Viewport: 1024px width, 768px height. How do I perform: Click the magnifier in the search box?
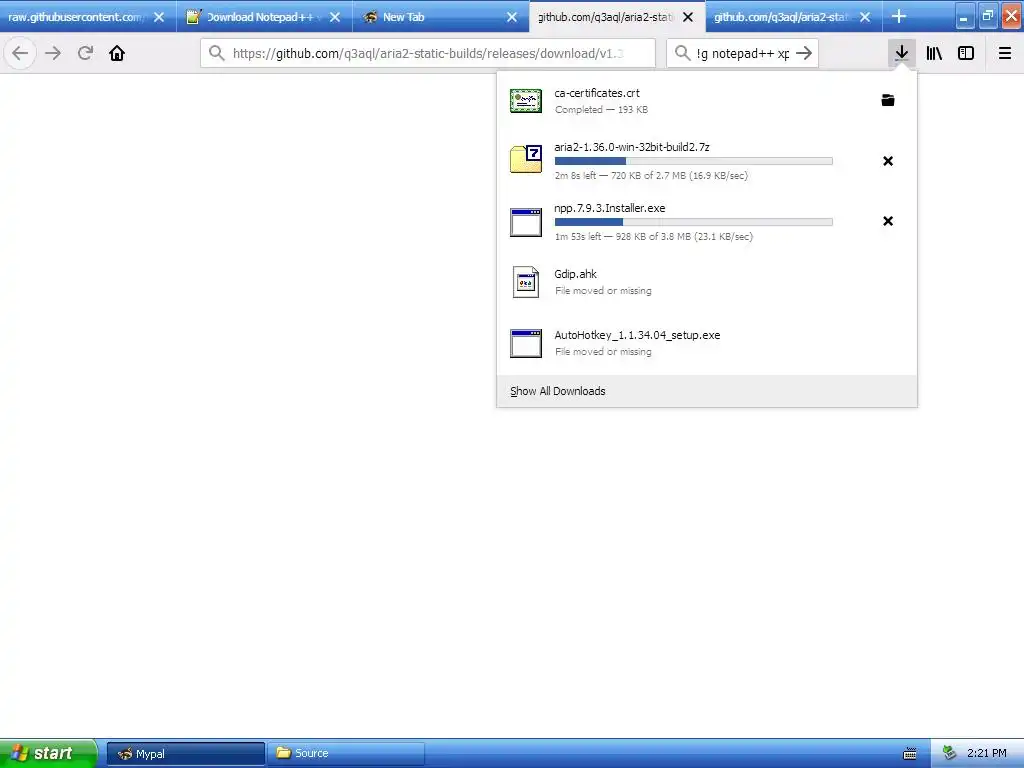pos(682,53)
